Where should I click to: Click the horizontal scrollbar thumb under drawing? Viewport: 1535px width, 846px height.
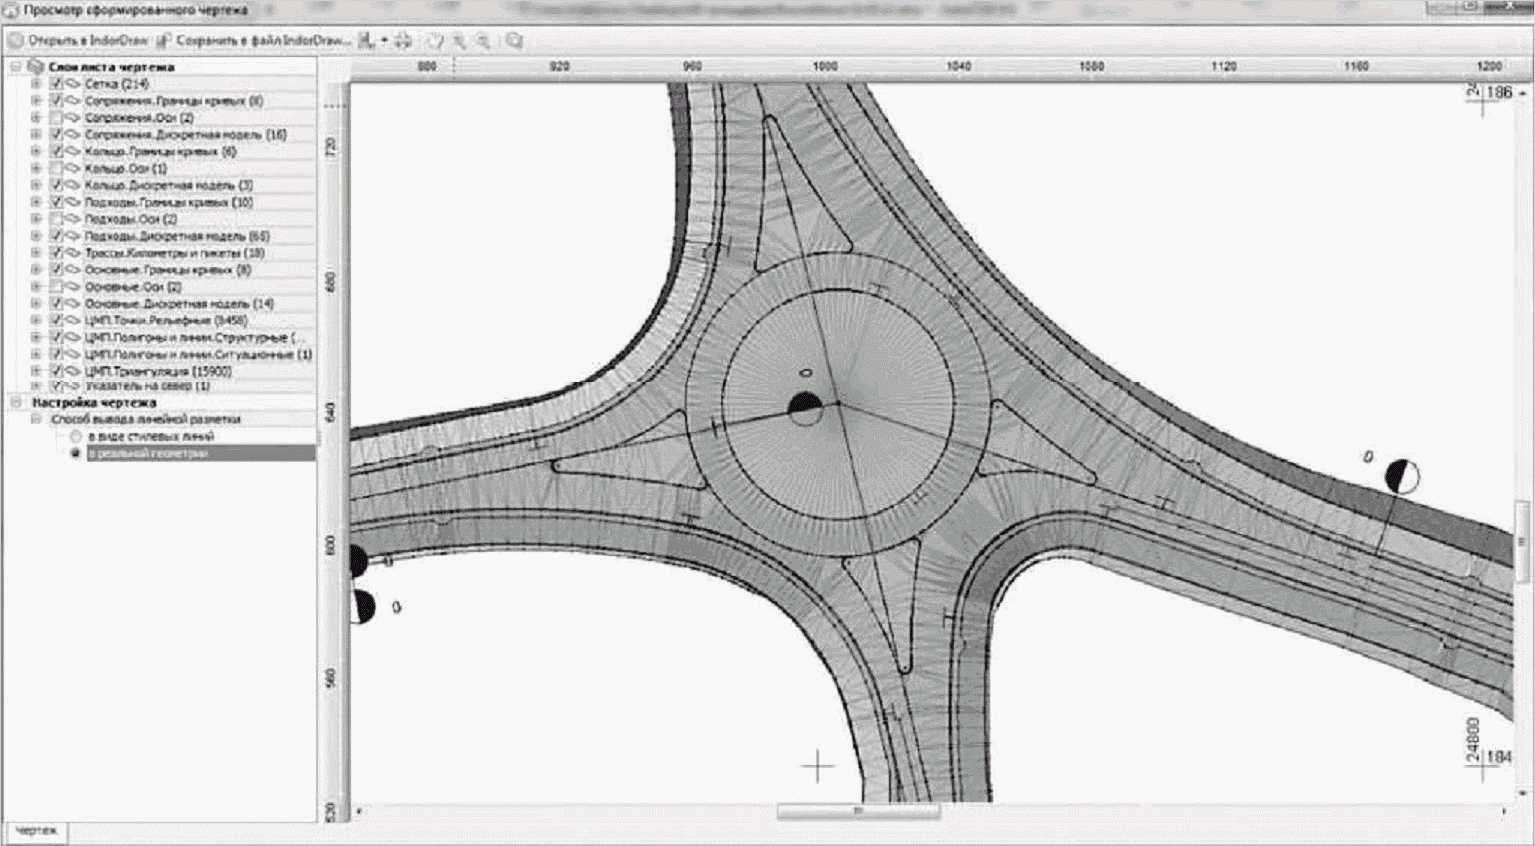click(858, 811)
